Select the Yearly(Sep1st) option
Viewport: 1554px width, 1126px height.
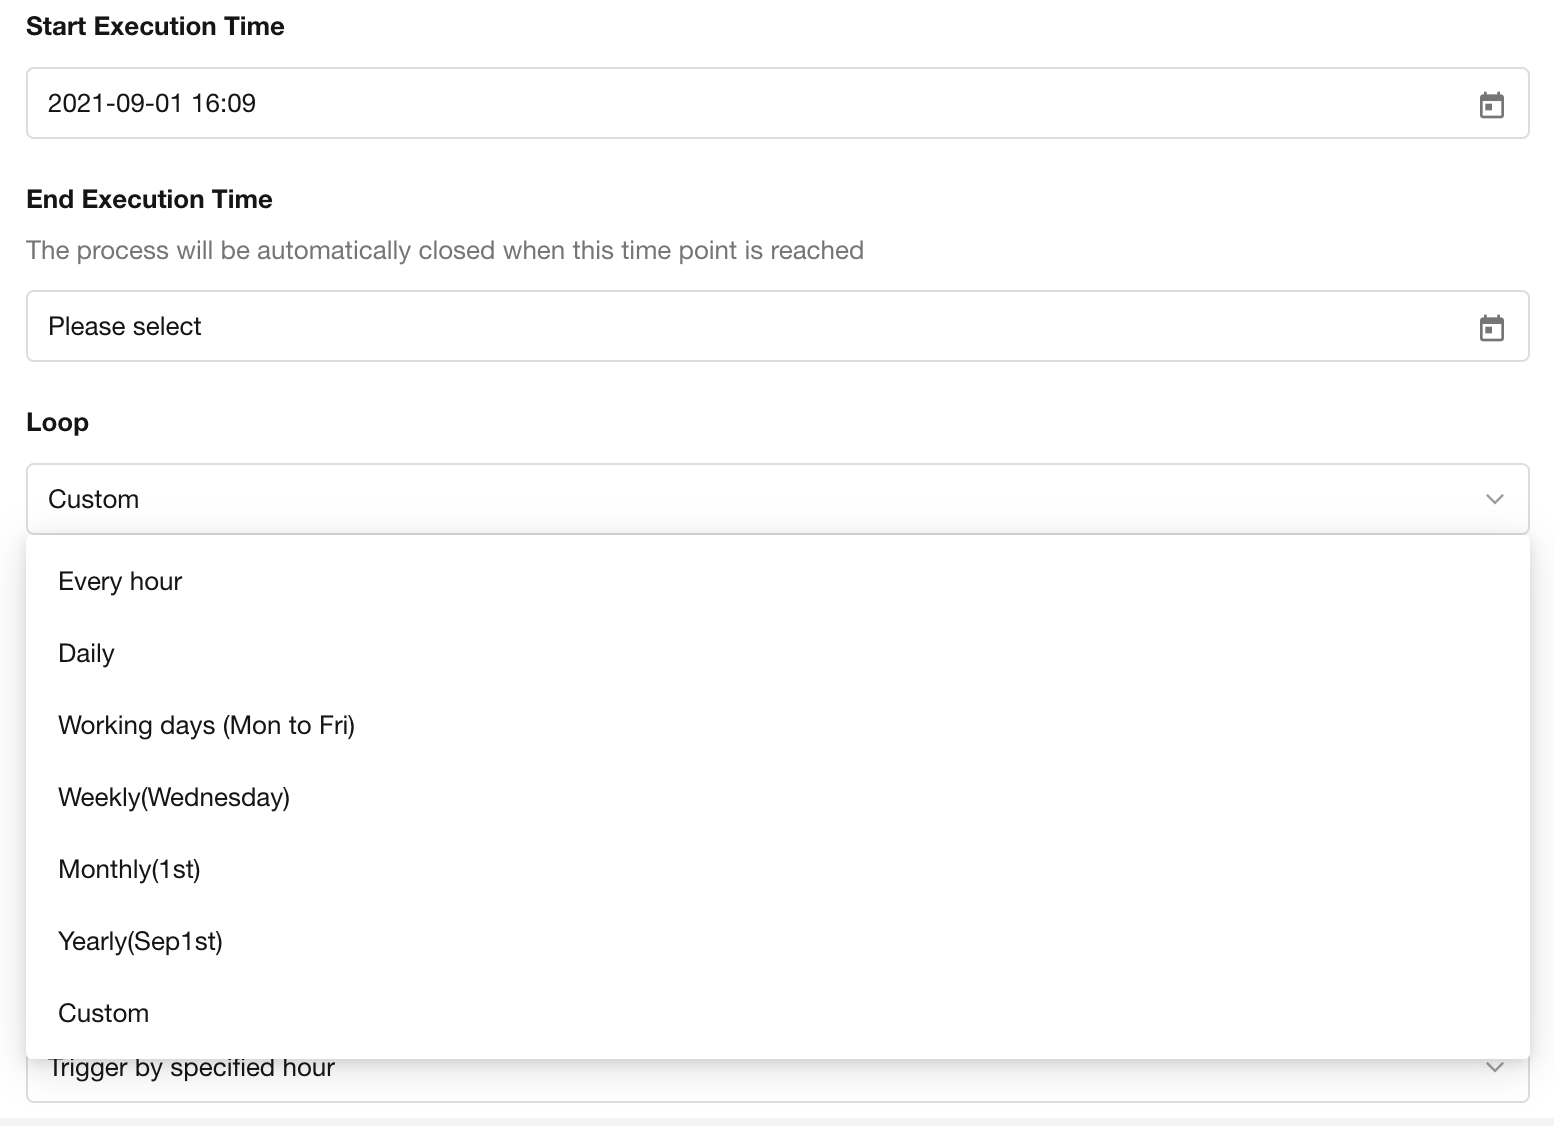click(x=140, y=941)
